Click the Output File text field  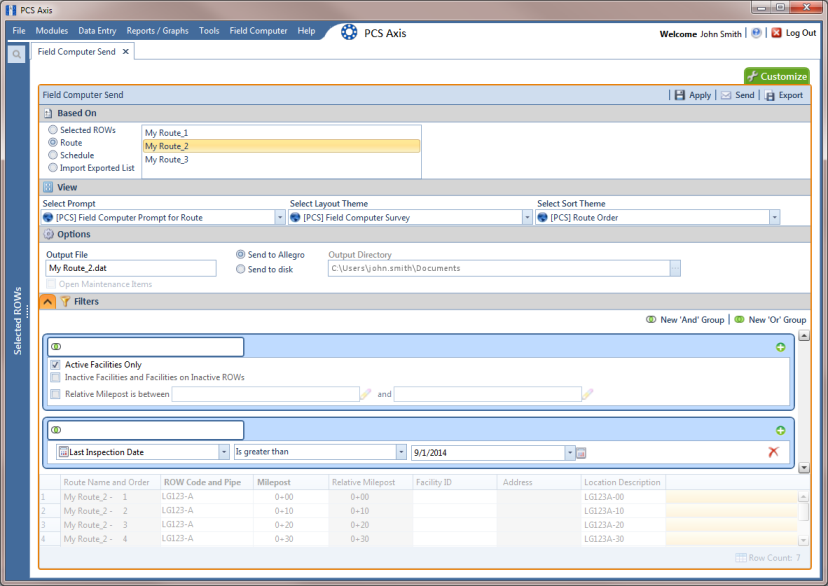point(131,268)
